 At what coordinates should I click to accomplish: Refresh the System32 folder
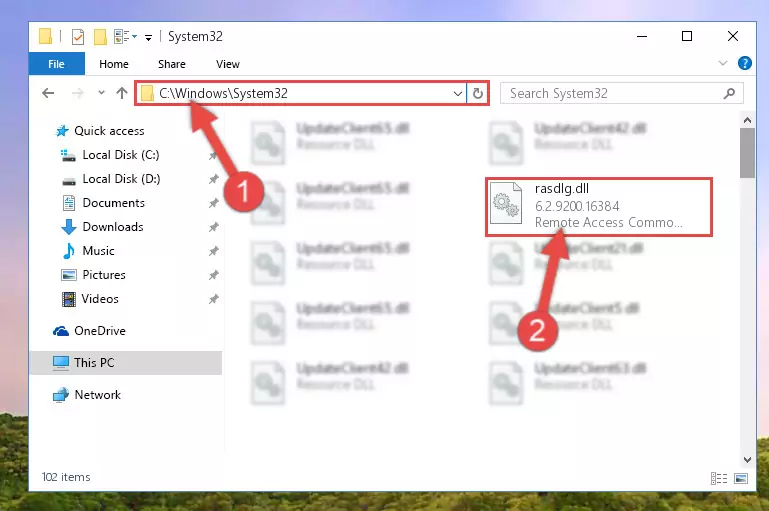(x=478, y=93)
